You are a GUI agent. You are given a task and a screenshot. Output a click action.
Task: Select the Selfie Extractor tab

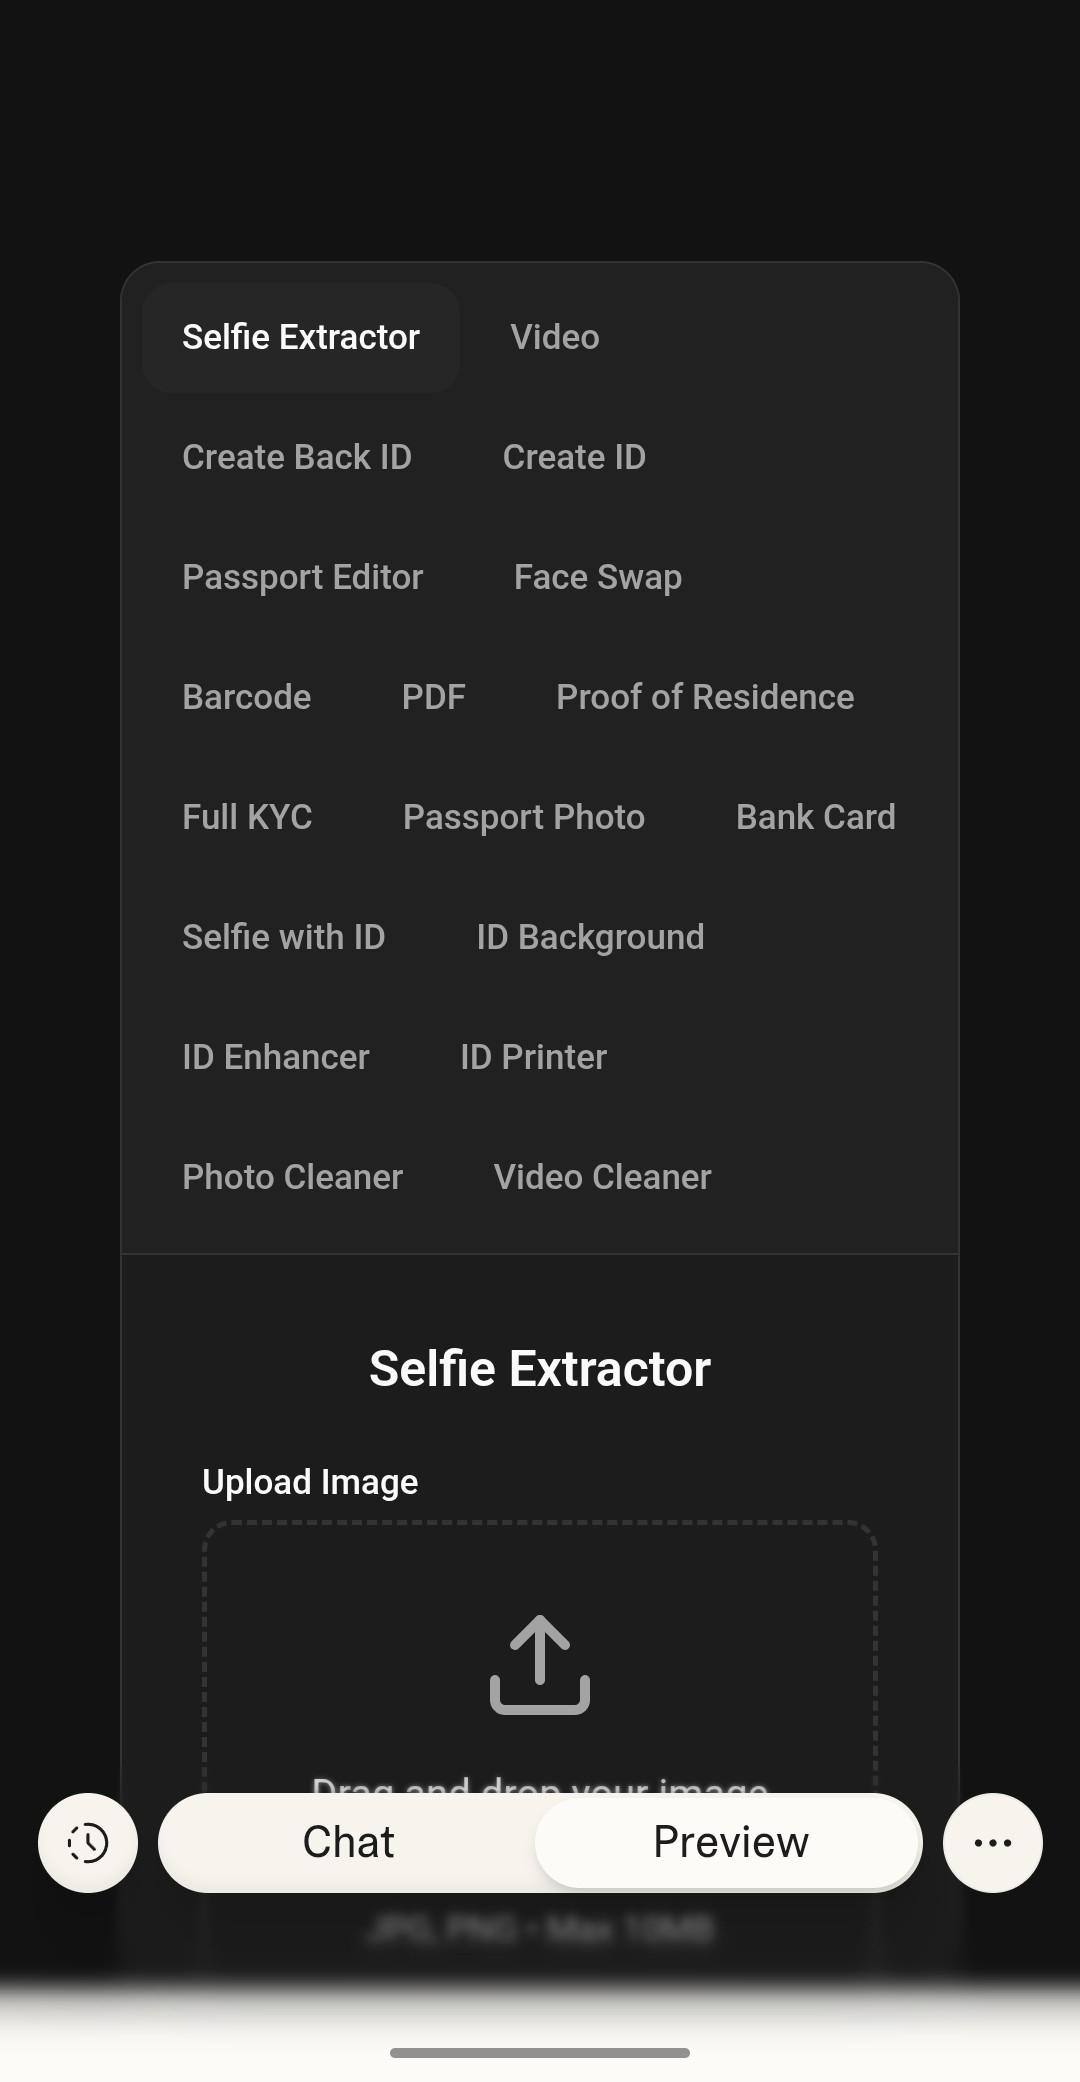click(x=300, y=338)
